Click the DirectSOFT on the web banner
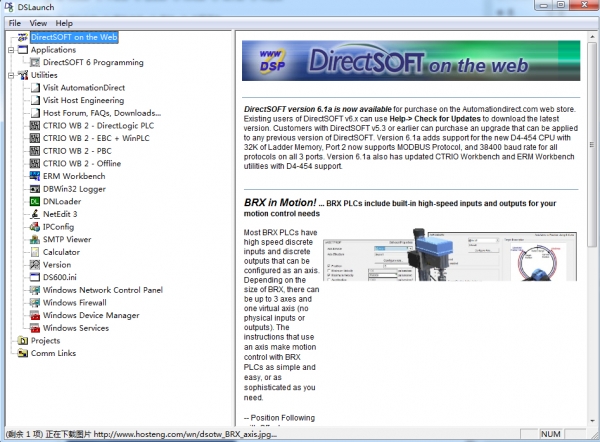The height and width of the screenshot is (442, 600). (411, 60)
